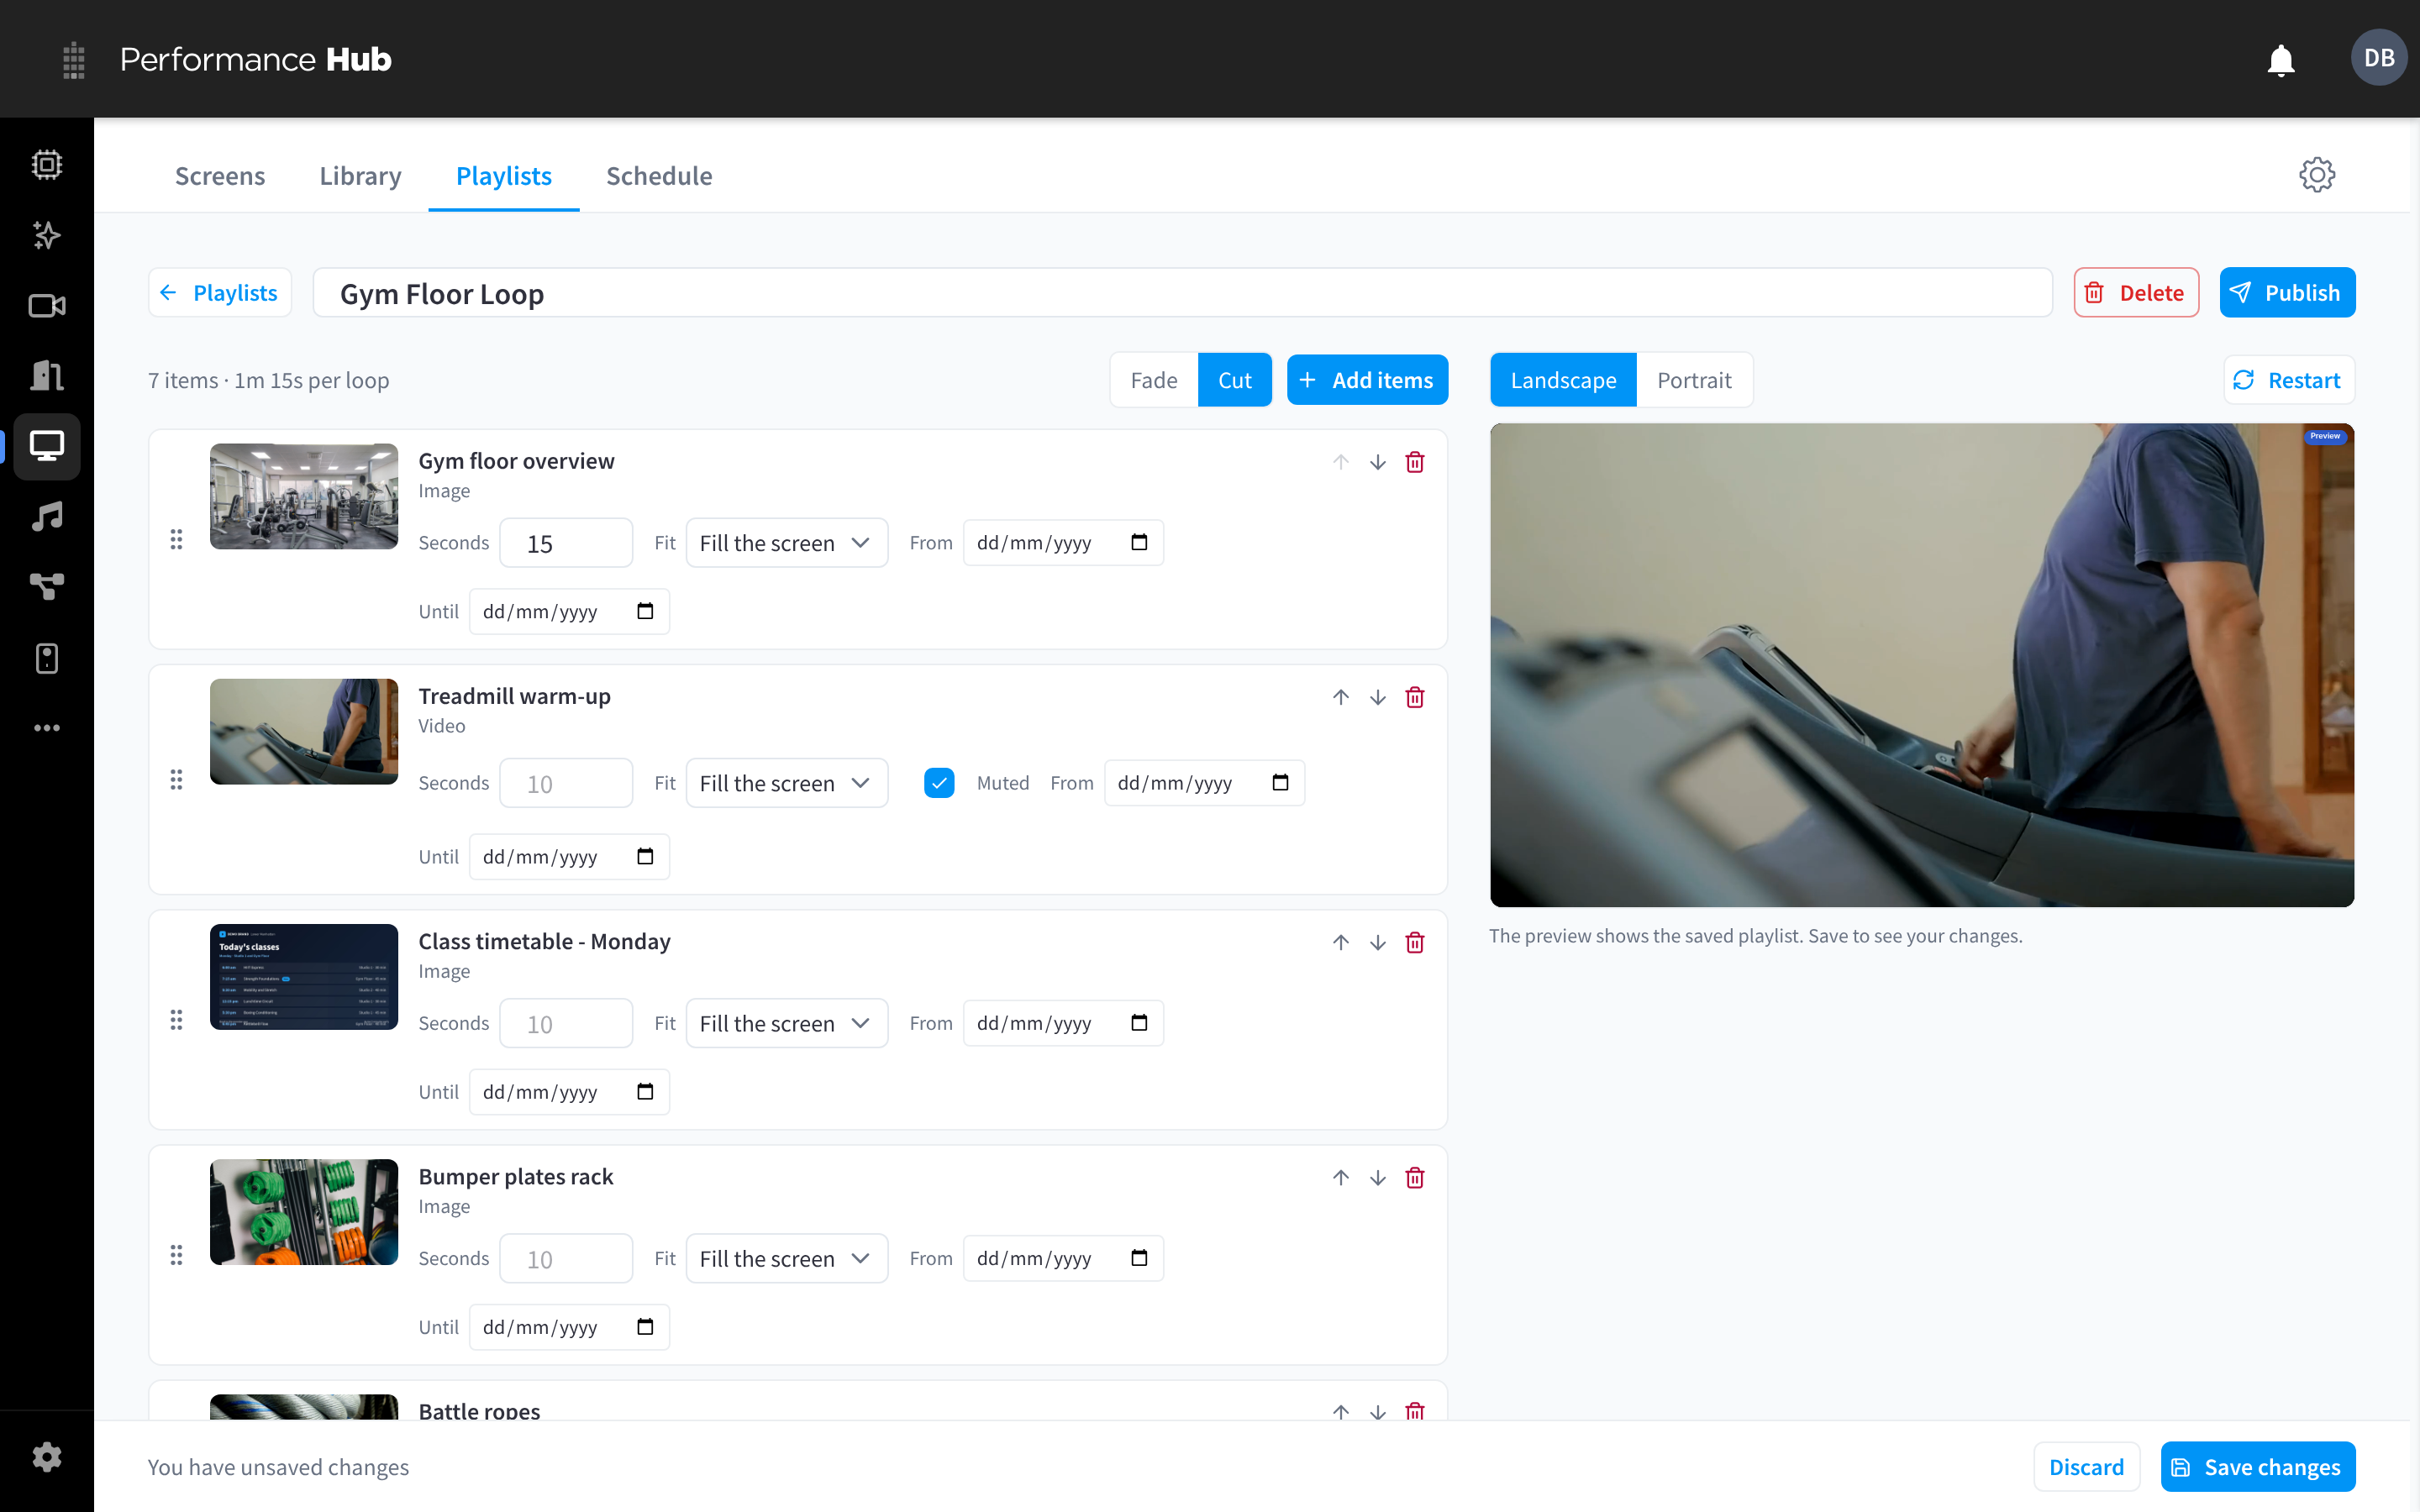Switch to the Schedule tab
Image resolution: width=2420 pixels, height=1512 pixels.
[659, 176]
